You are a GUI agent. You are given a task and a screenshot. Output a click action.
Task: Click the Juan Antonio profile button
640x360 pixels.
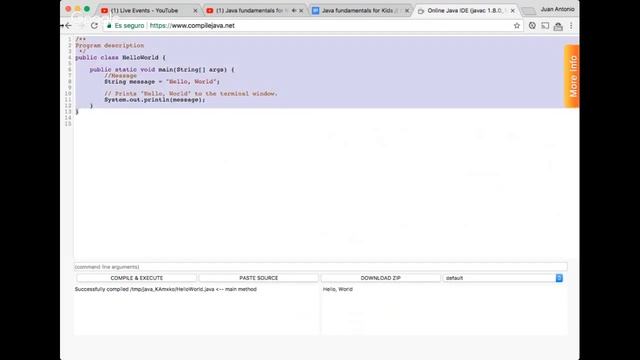(x=557, y=9)
